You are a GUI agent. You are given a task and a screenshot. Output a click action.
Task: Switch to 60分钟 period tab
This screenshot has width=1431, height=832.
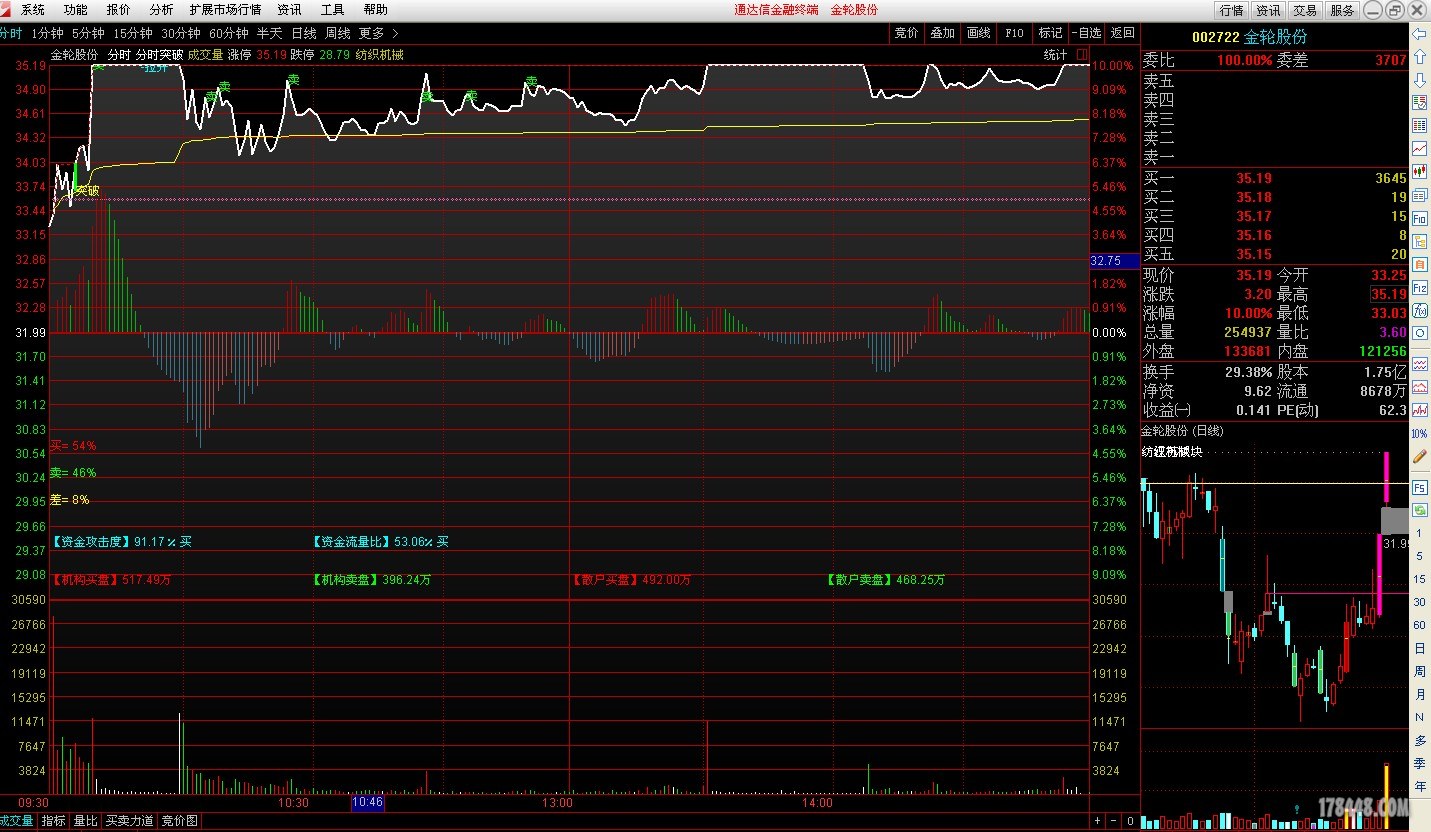click(x=229, y=33)
